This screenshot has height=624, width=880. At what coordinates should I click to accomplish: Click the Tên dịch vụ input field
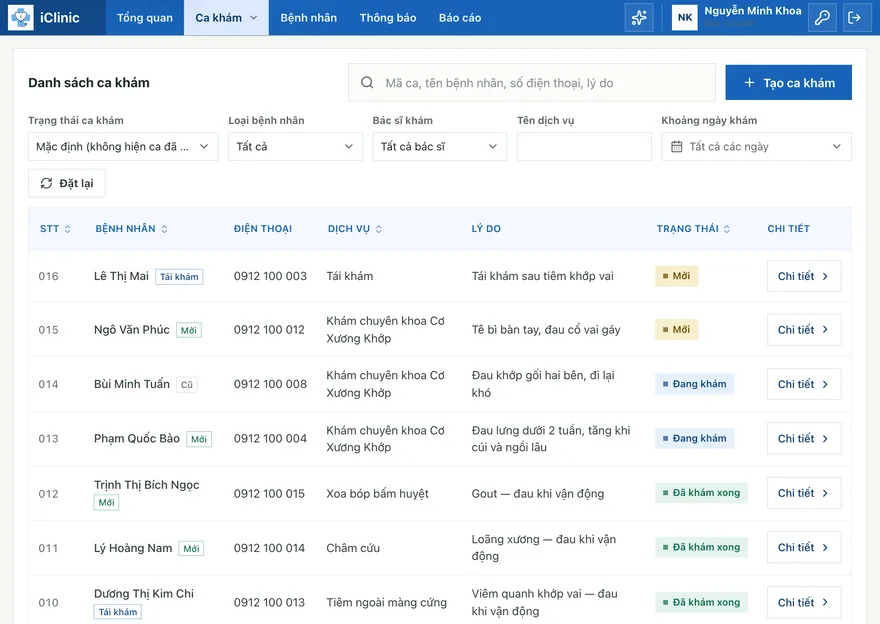coord(584,146)
